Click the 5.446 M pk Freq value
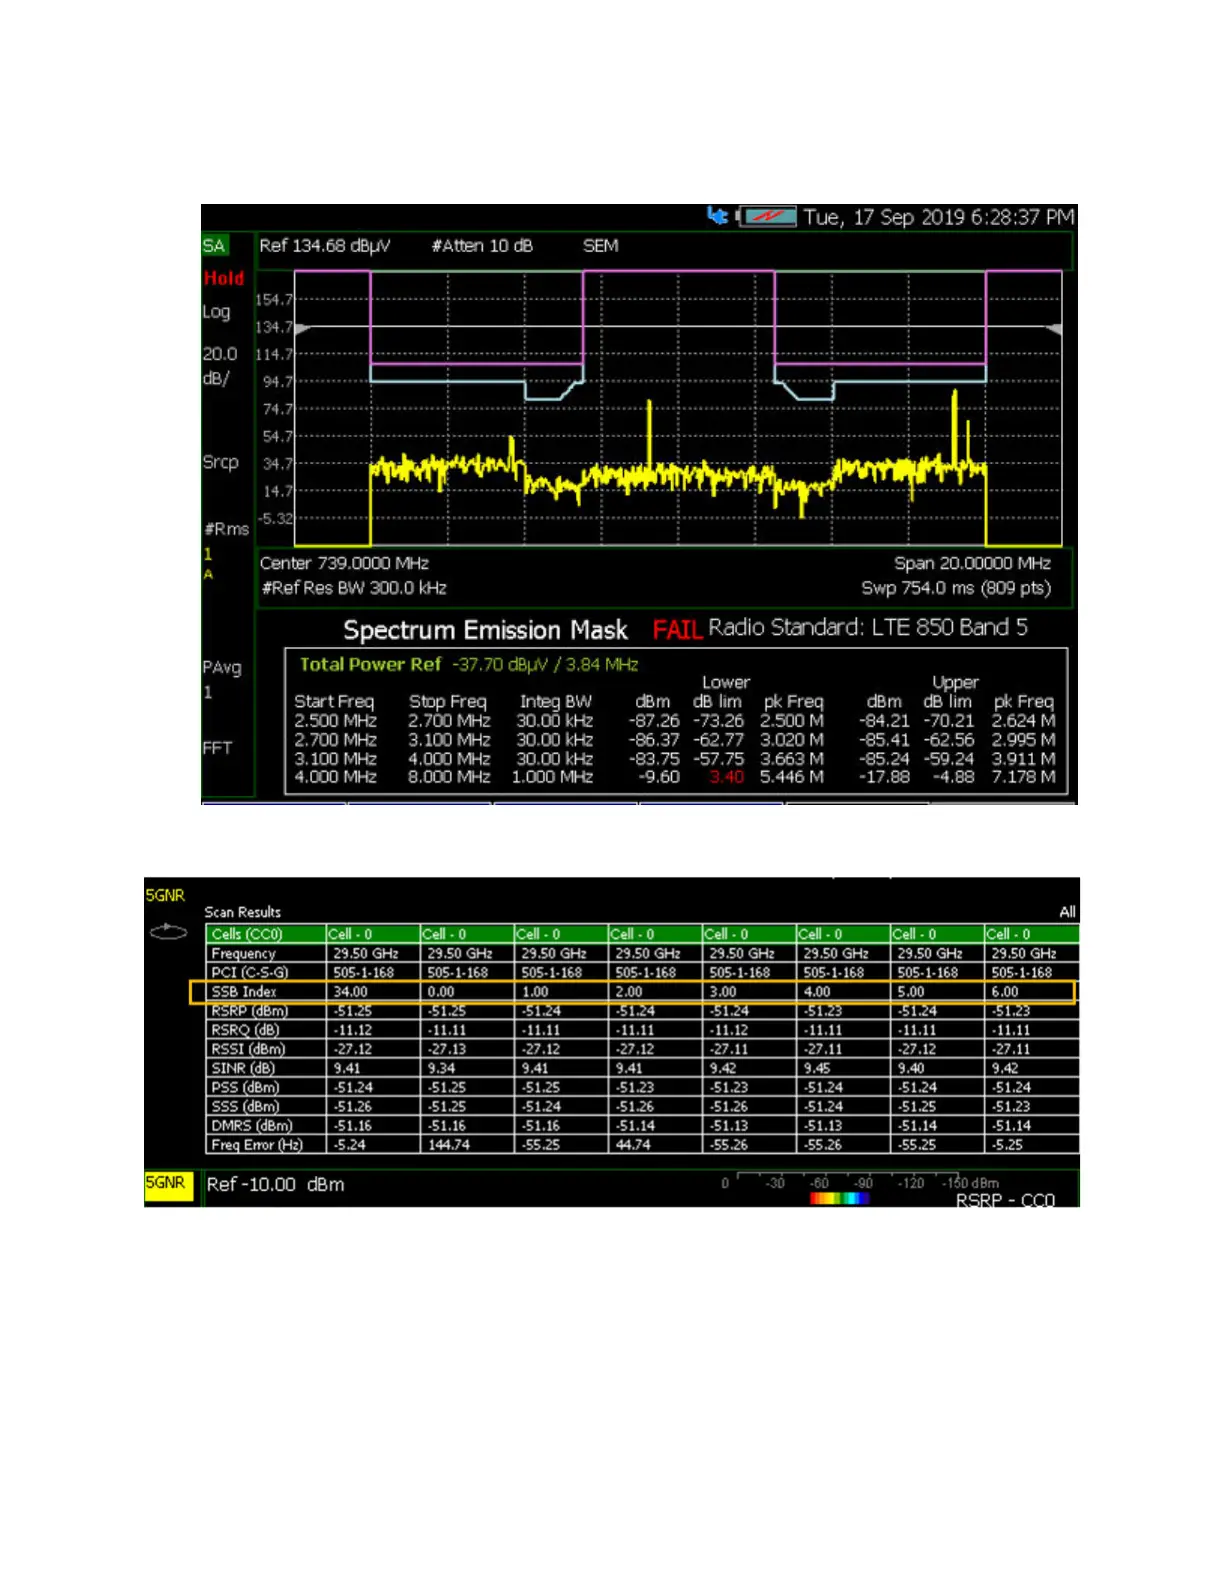Viewport: 1224px width, 1584px height. 792,777
